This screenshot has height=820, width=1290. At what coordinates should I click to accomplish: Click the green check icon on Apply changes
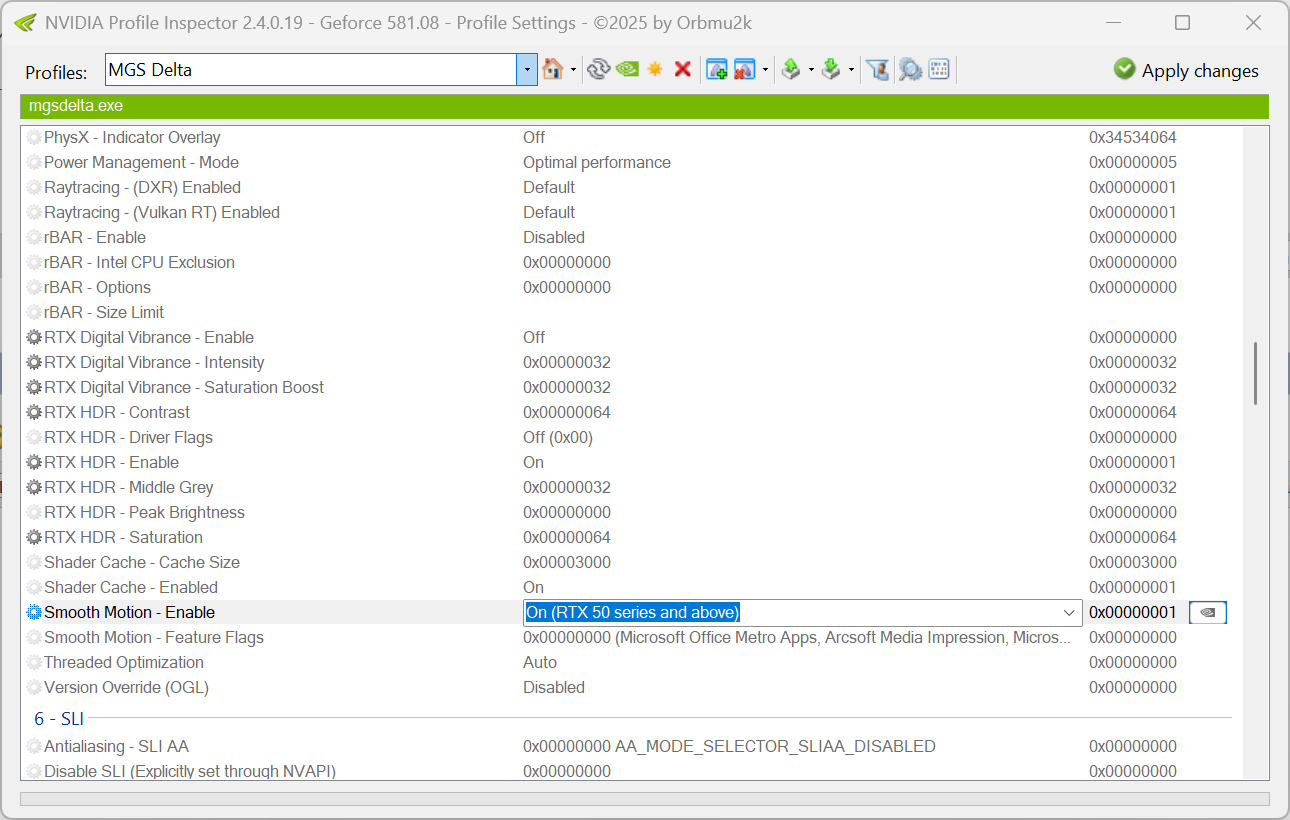(1125, 69)
